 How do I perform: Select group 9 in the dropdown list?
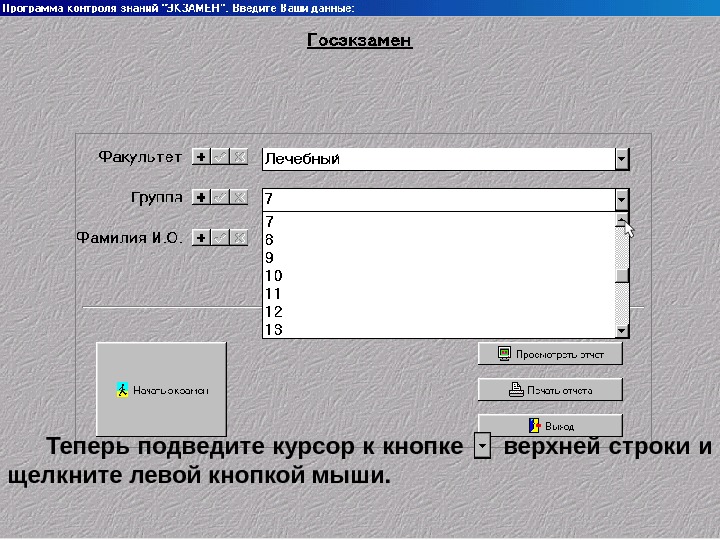point(439,258)
